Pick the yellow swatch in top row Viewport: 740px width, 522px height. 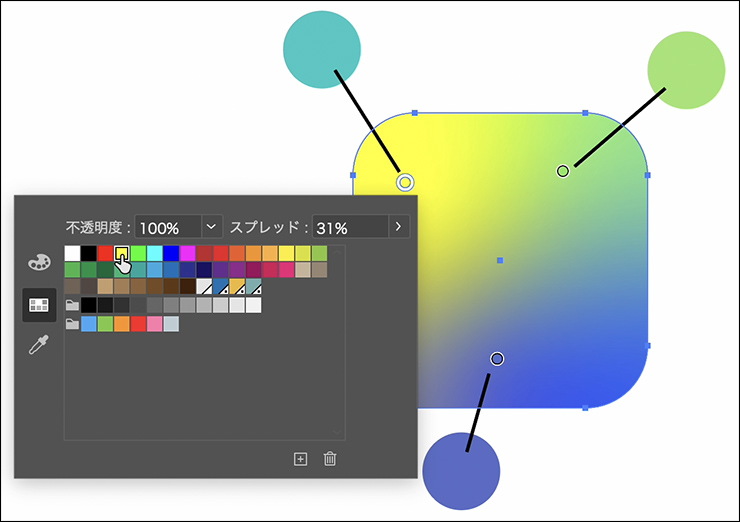point(121,253)
